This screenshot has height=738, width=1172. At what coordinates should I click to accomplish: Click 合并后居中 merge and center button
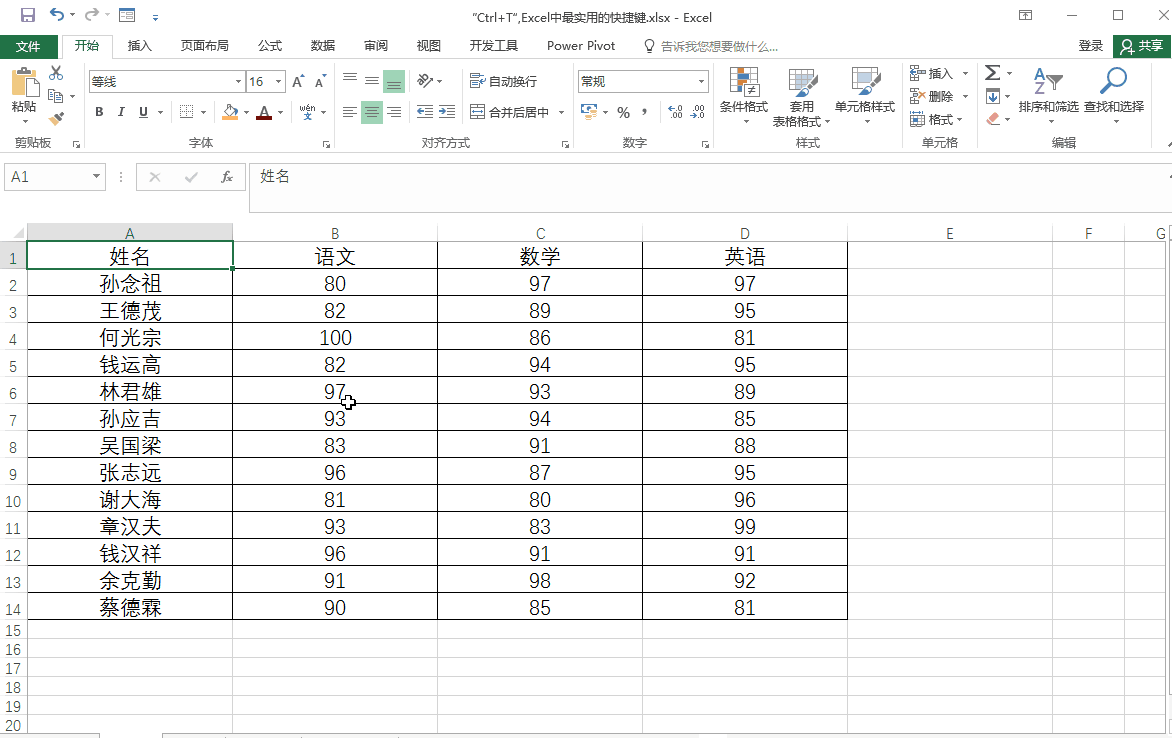pos(510,112)
